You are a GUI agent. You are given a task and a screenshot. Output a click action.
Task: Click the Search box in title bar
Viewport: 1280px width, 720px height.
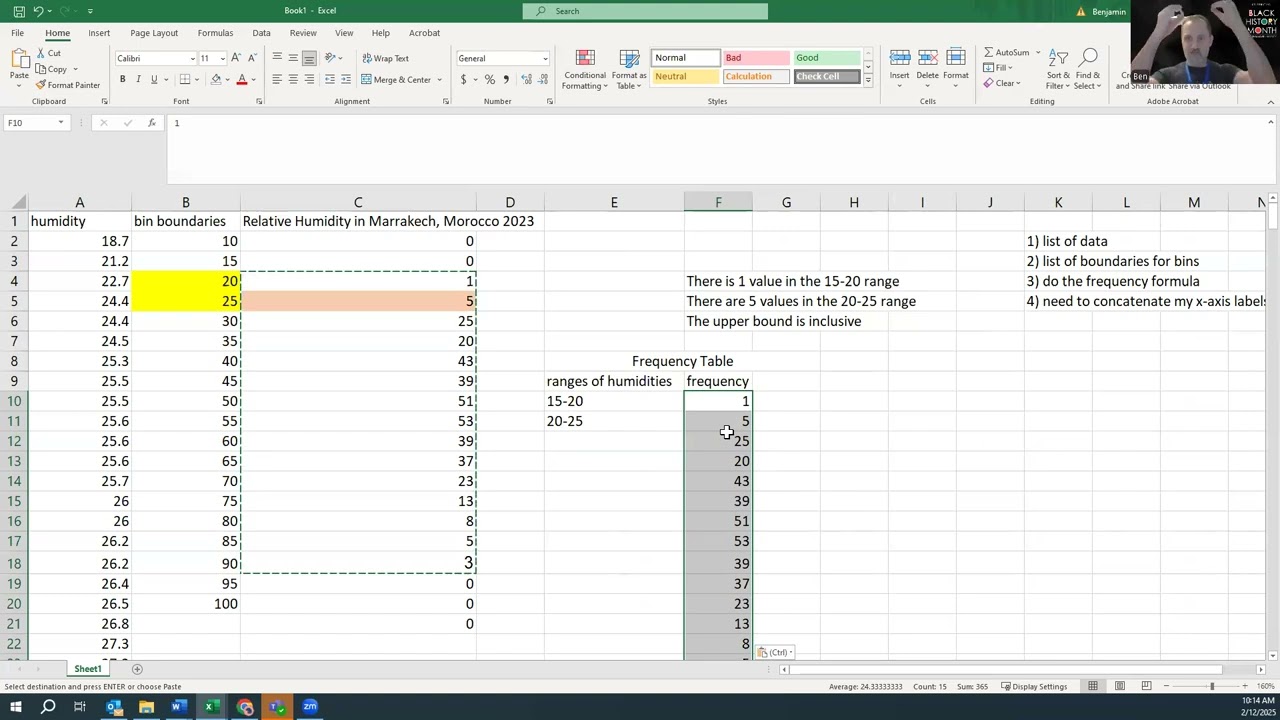pyautogui.click(x=645, y=11)
